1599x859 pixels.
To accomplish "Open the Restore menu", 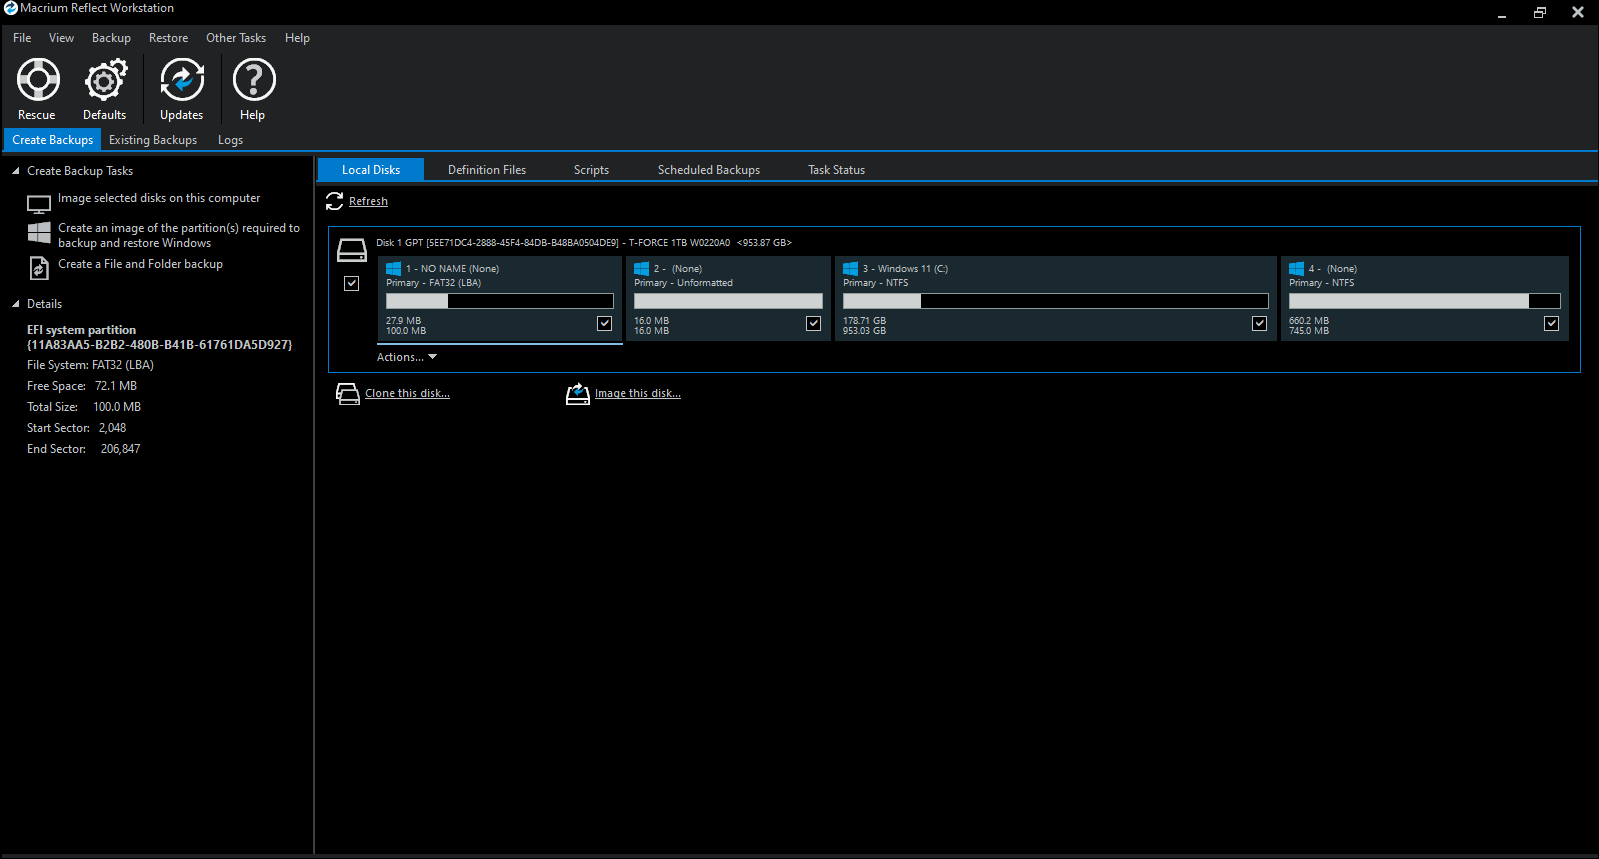I will coord(169,38).
